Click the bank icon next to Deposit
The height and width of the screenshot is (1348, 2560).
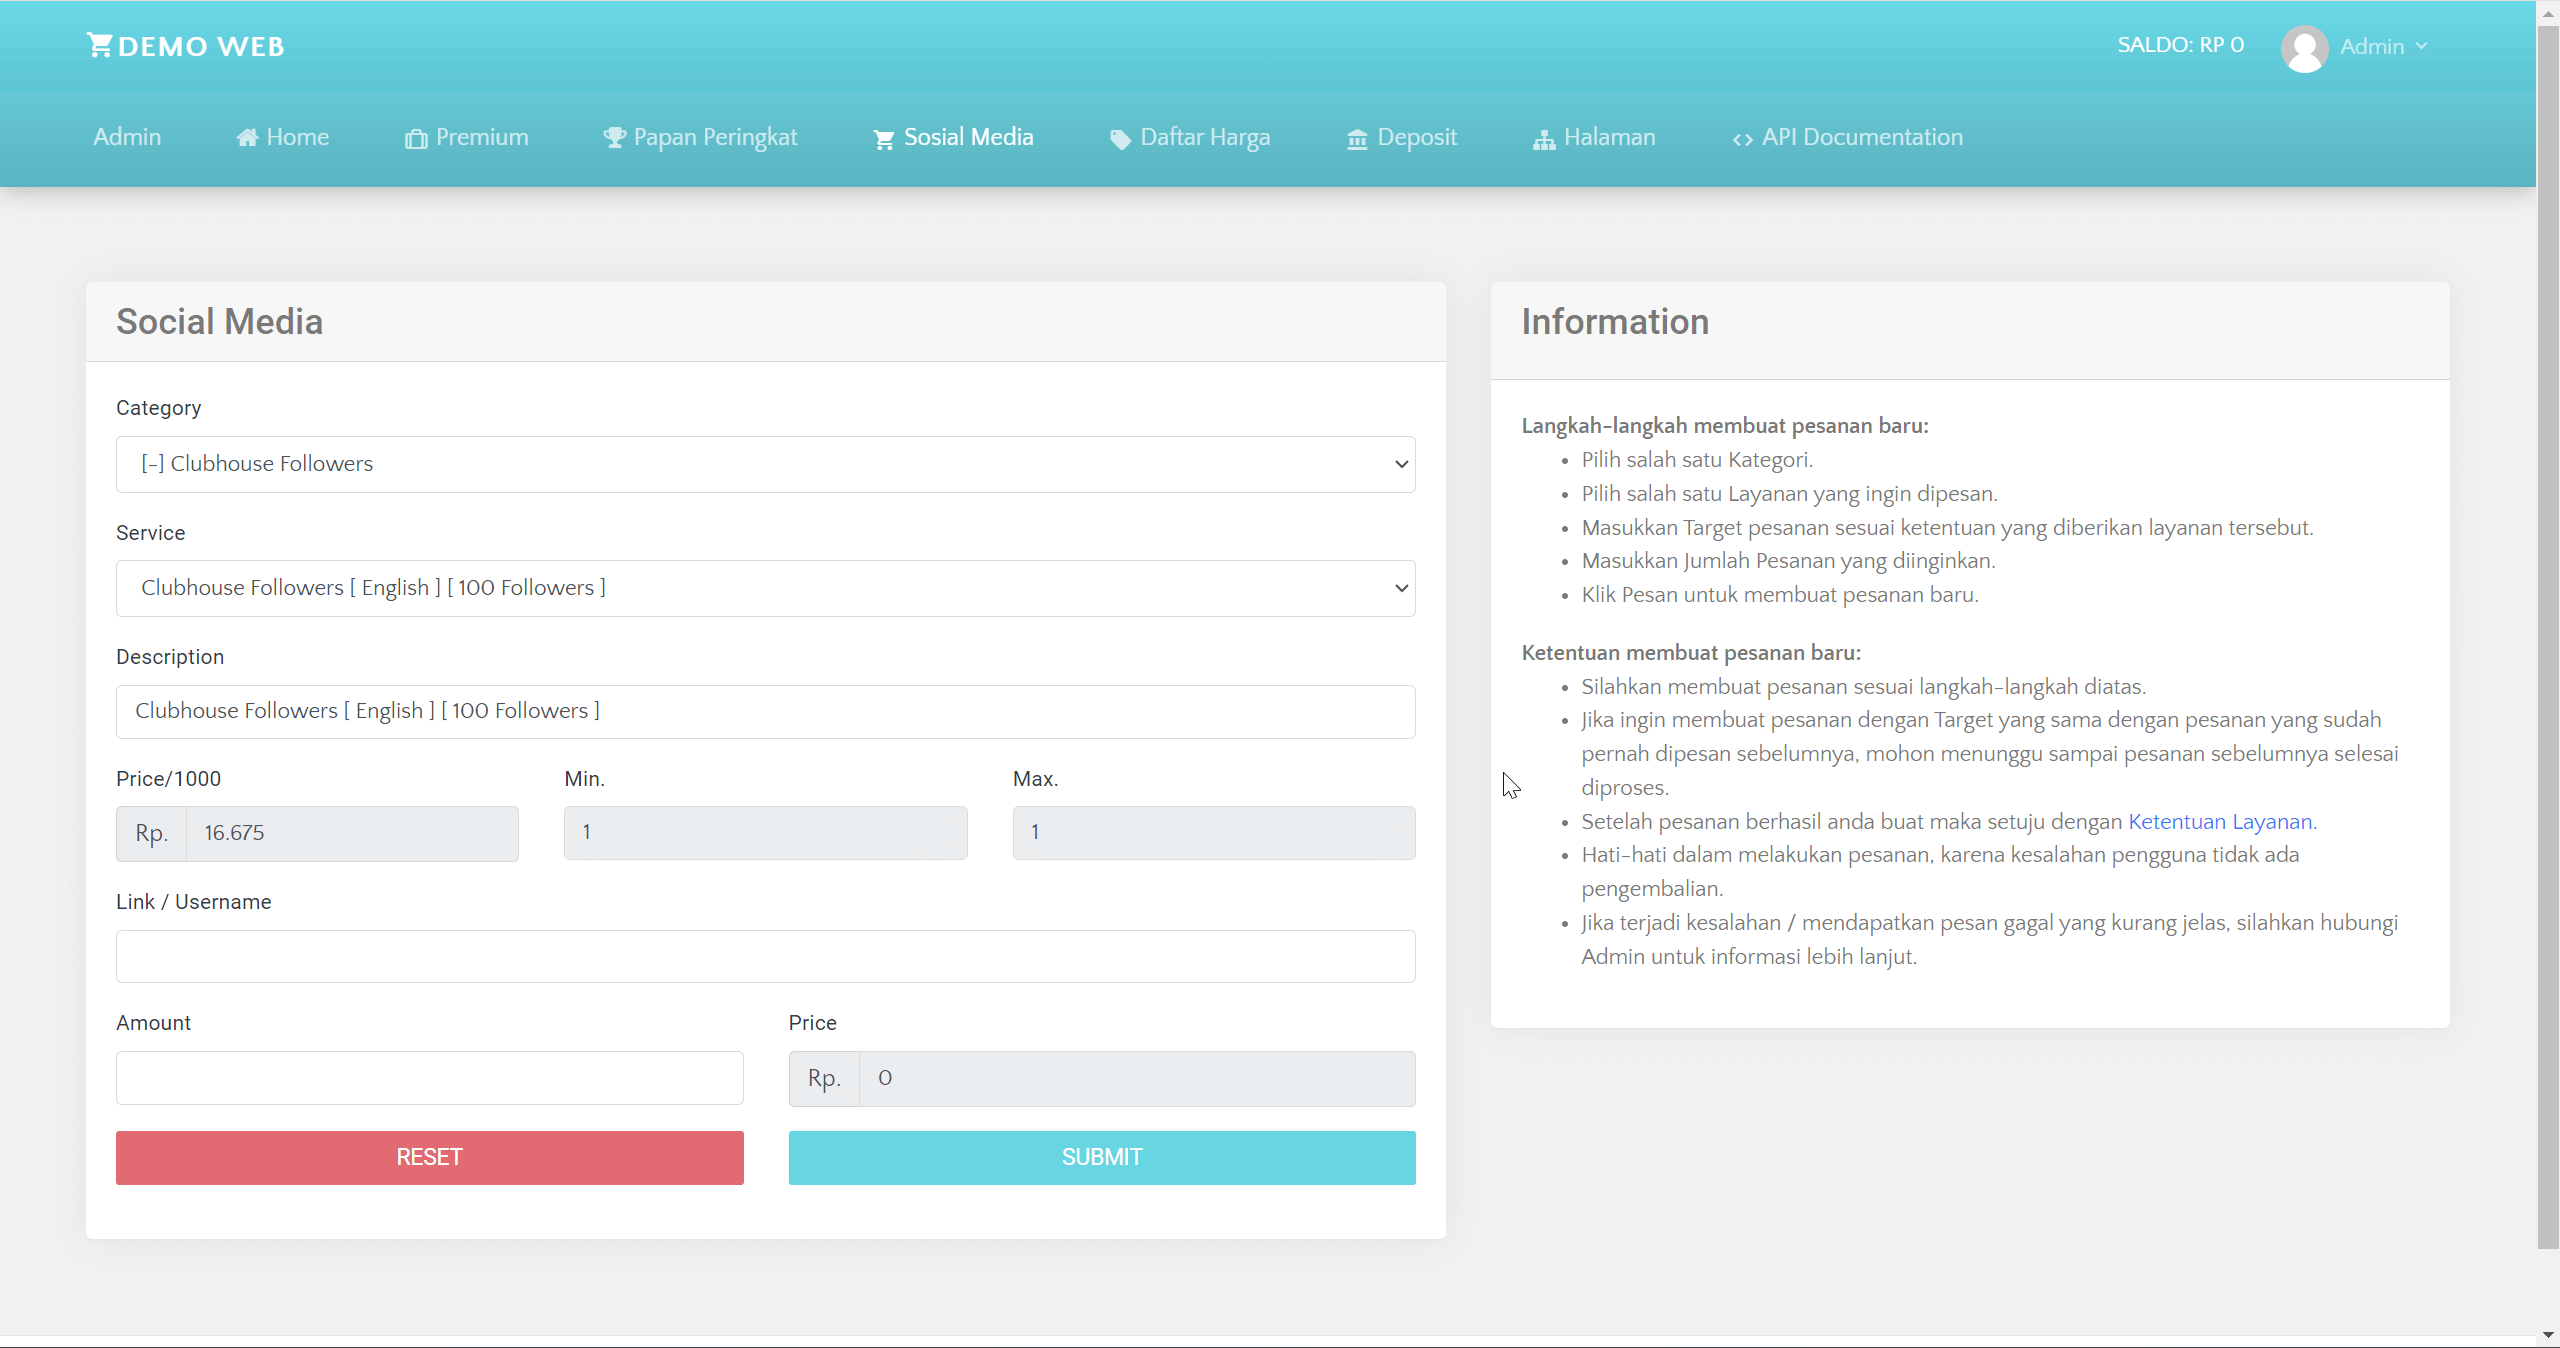click(1356, 139)
